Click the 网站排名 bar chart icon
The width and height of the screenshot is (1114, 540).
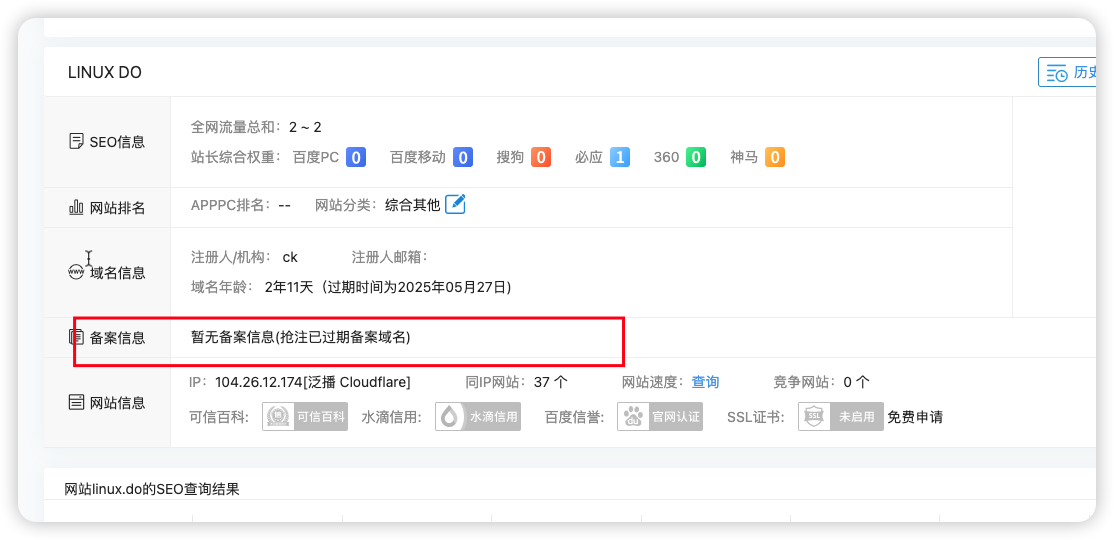[x=76, y=207]
